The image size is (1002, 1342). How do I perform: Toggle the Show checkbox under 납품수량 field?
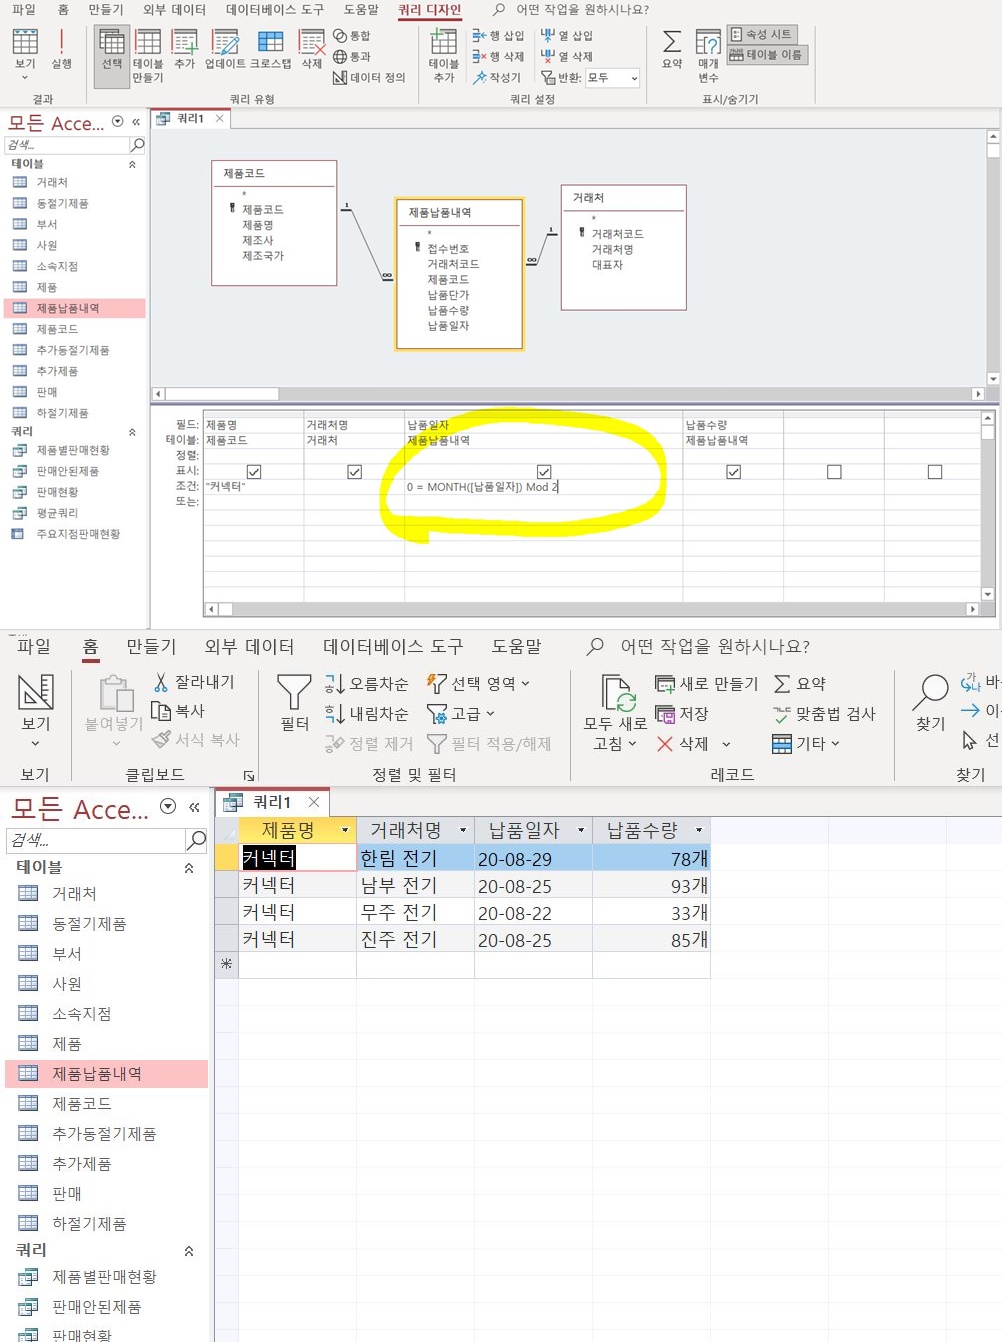[x=733, y=472]
